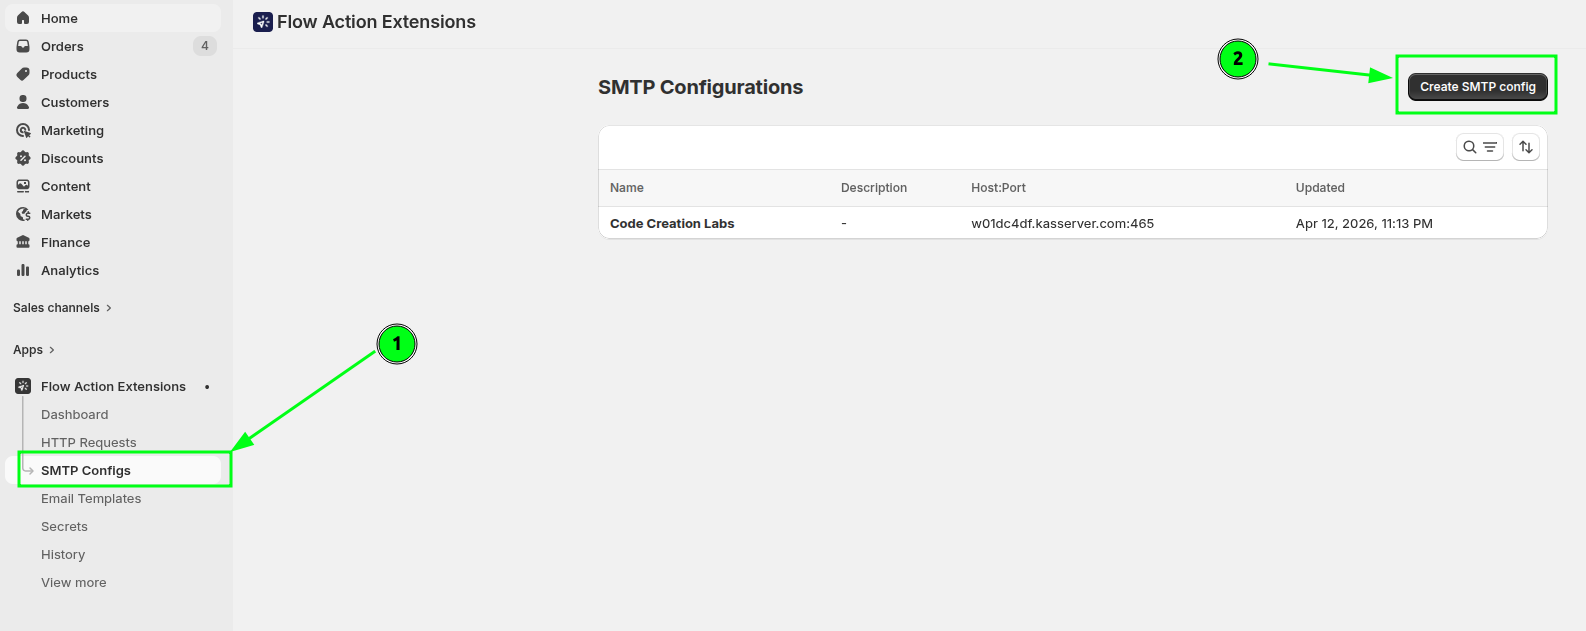Click the Orders count badge
The height and width of the screenshot is (631, 1586).
coord(204,46)
